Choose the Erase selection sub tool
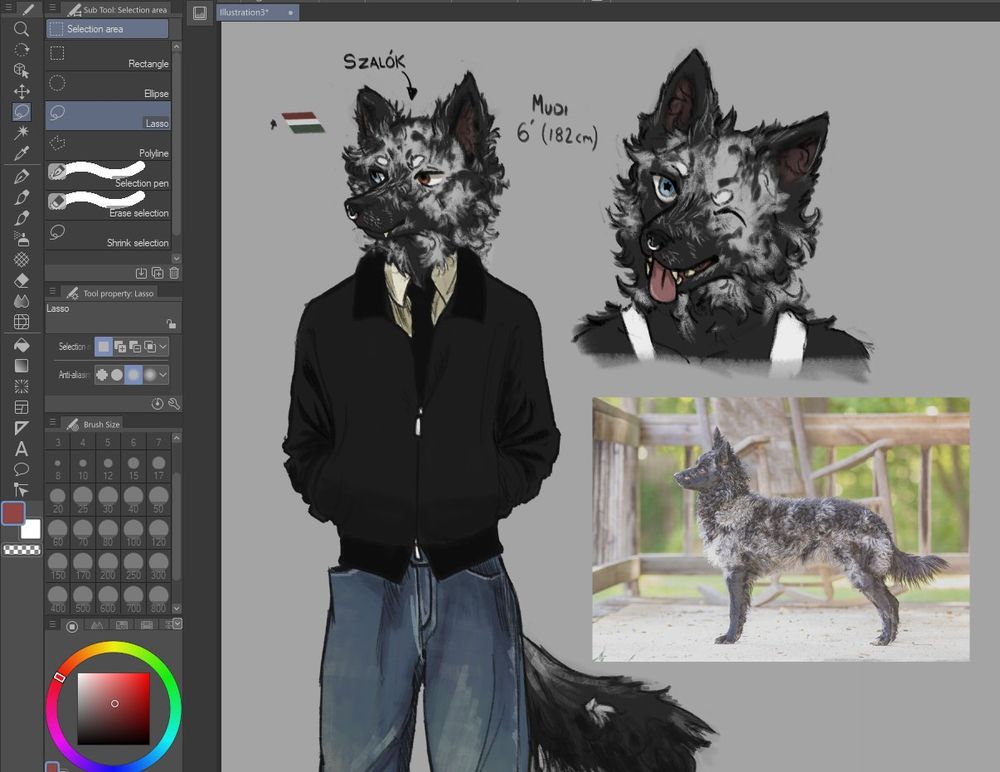This screenshot has width=1000, height=772. tap(108, 205)
